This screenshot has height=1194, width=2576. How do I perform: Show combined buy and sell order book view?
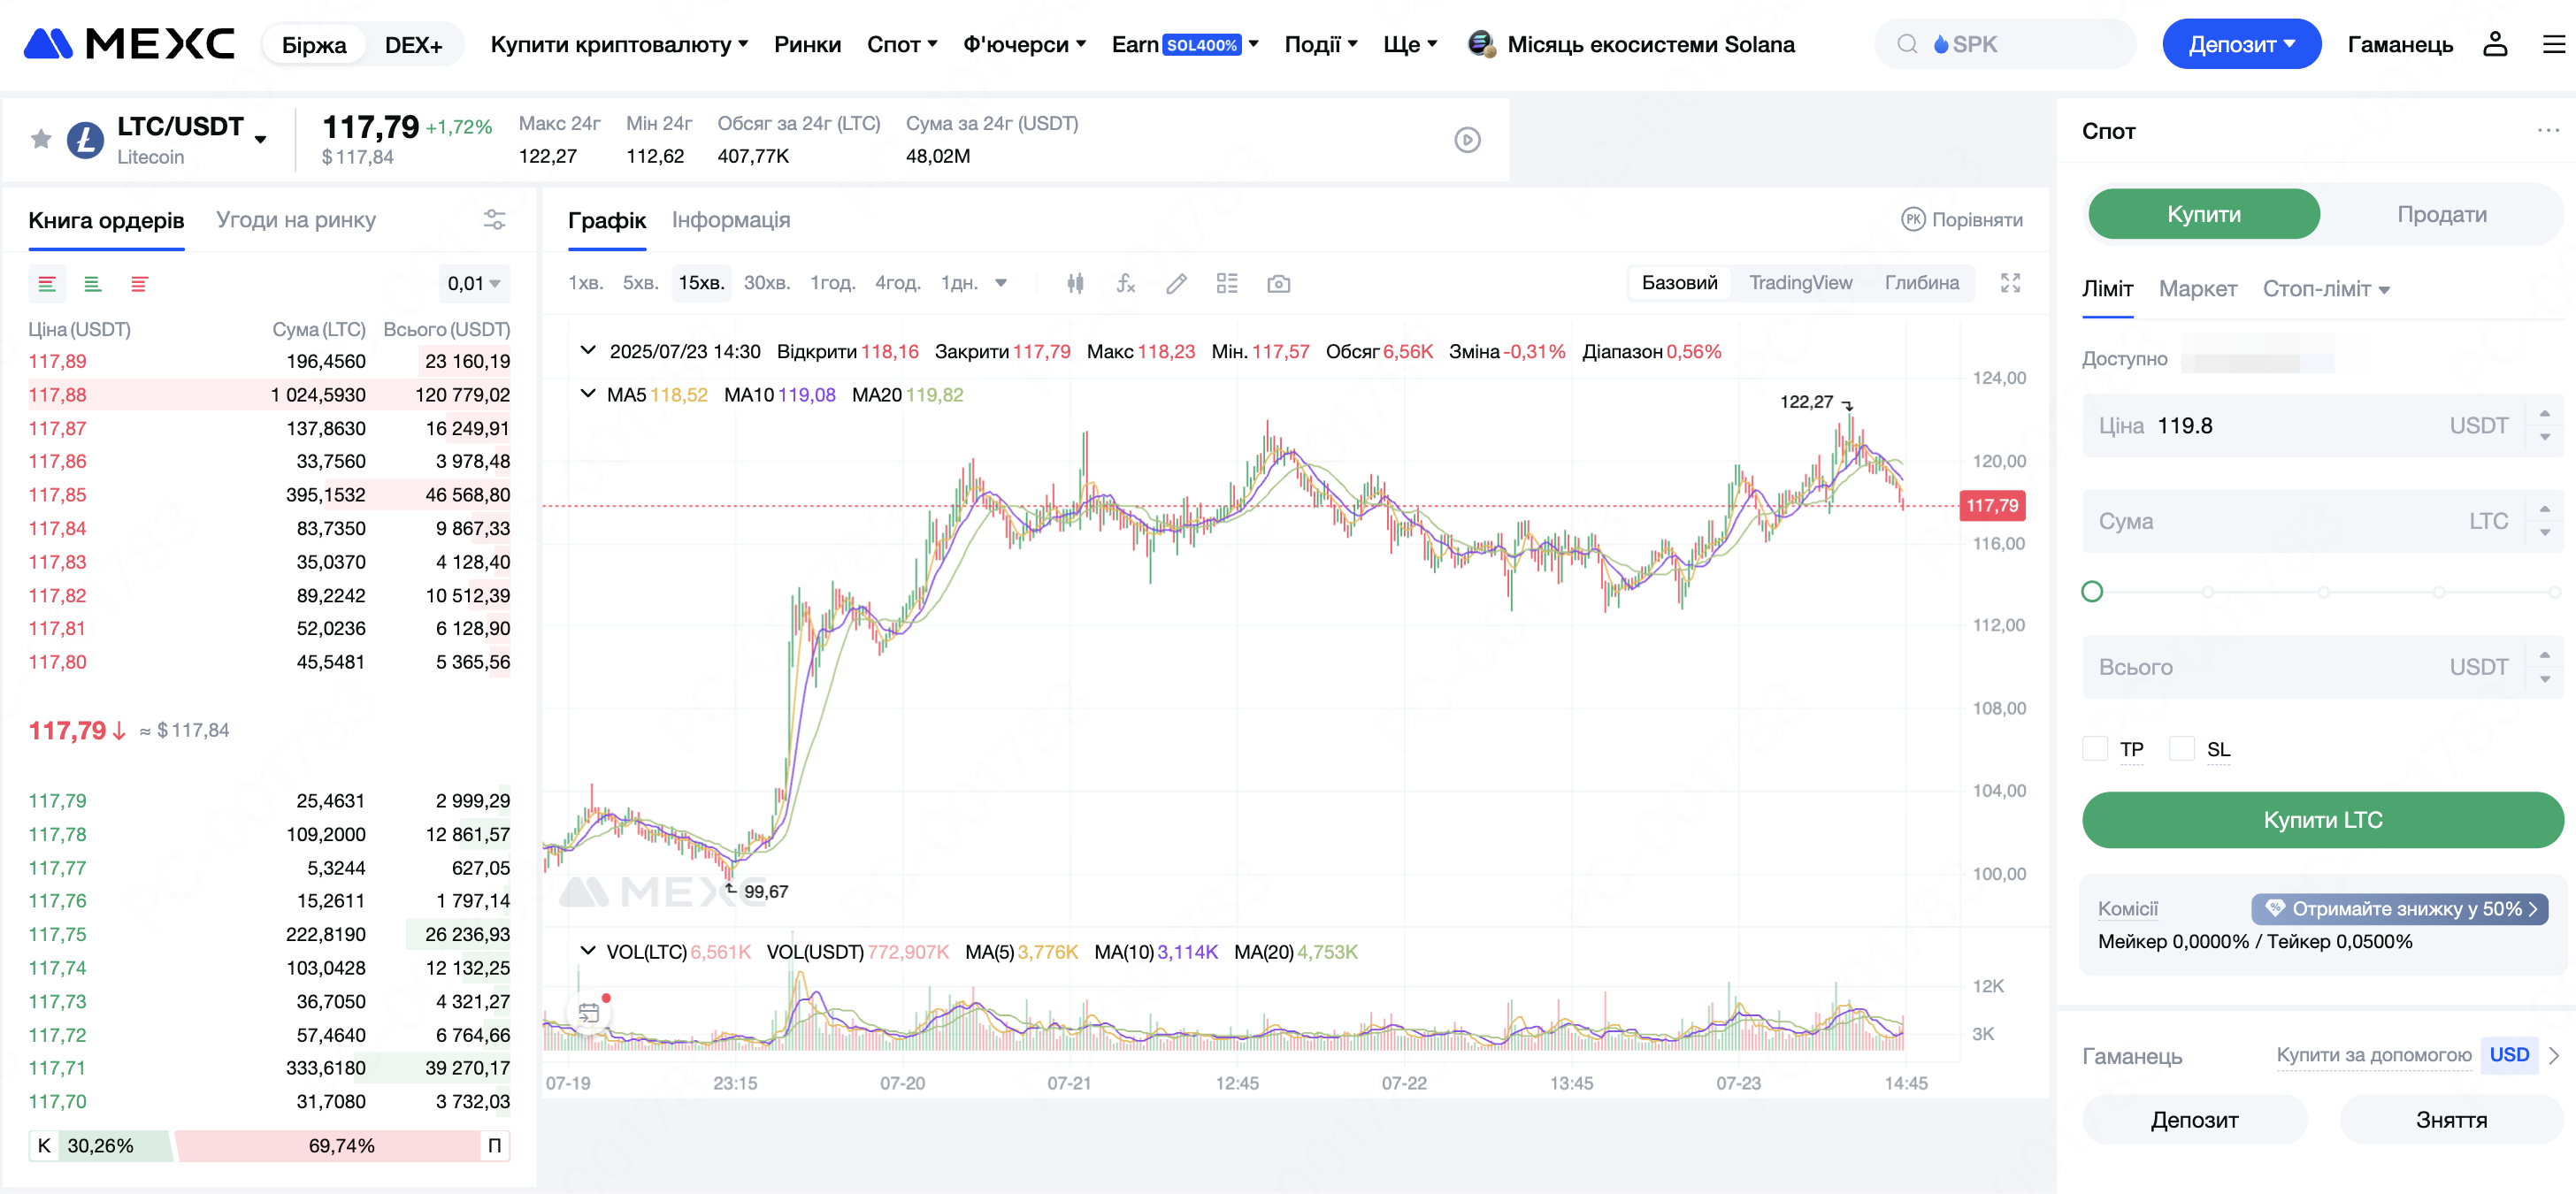(x=47, y=284)
